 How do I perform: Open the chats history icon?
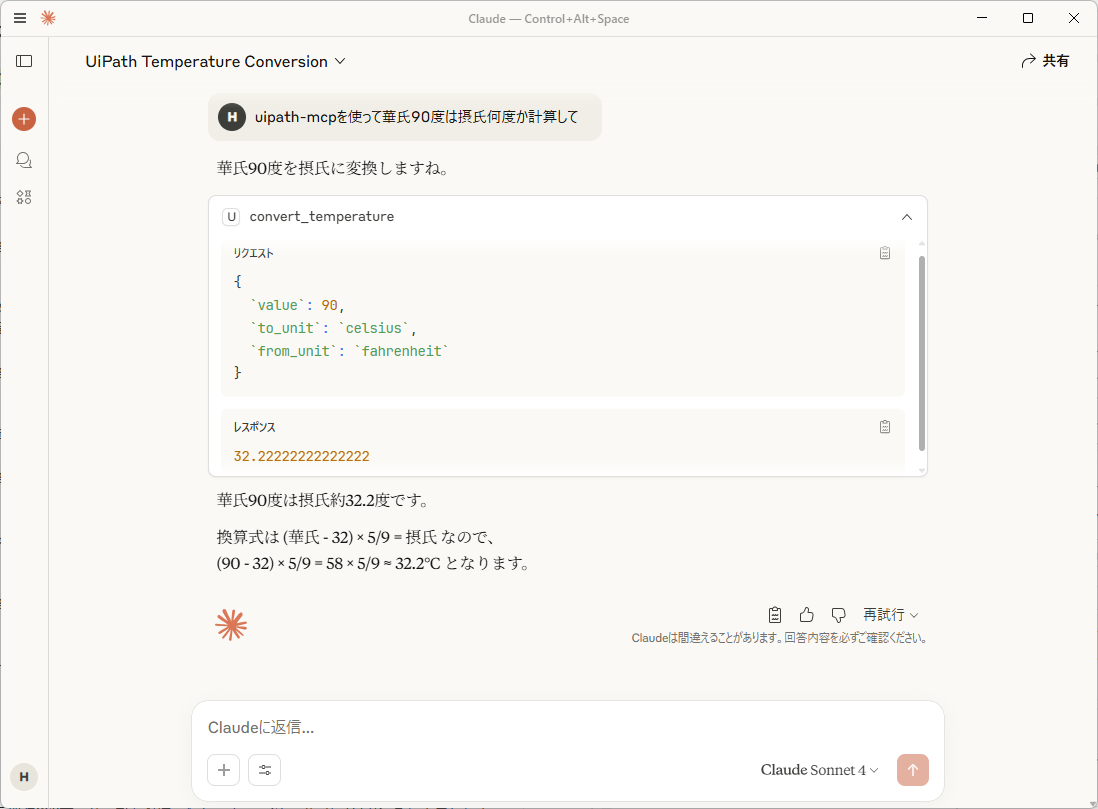[24, 160]
